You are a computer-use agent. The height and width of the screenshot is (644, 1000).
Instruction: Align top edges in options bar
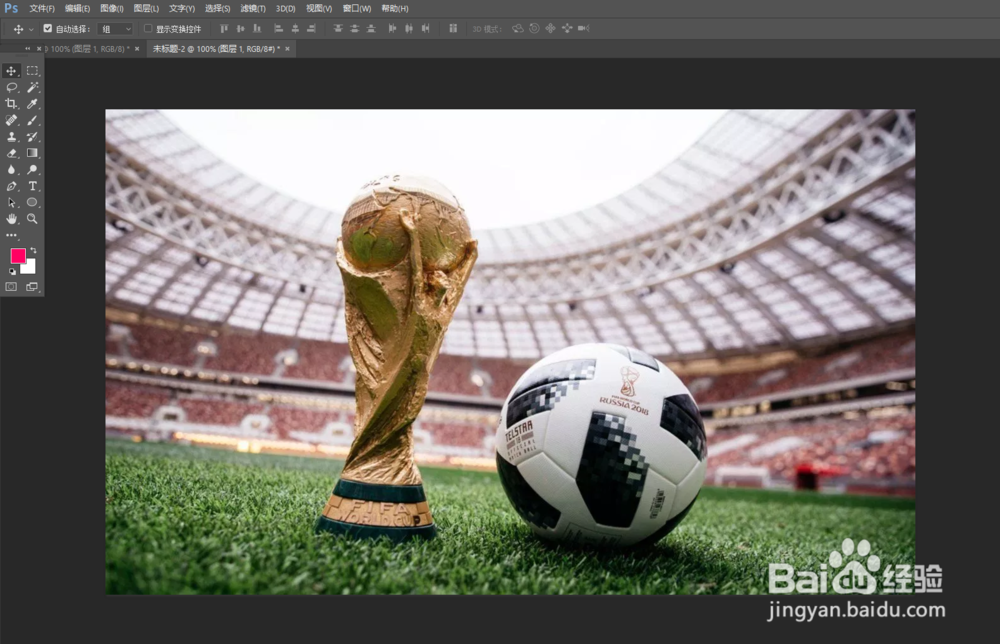(x=224, y=29)
